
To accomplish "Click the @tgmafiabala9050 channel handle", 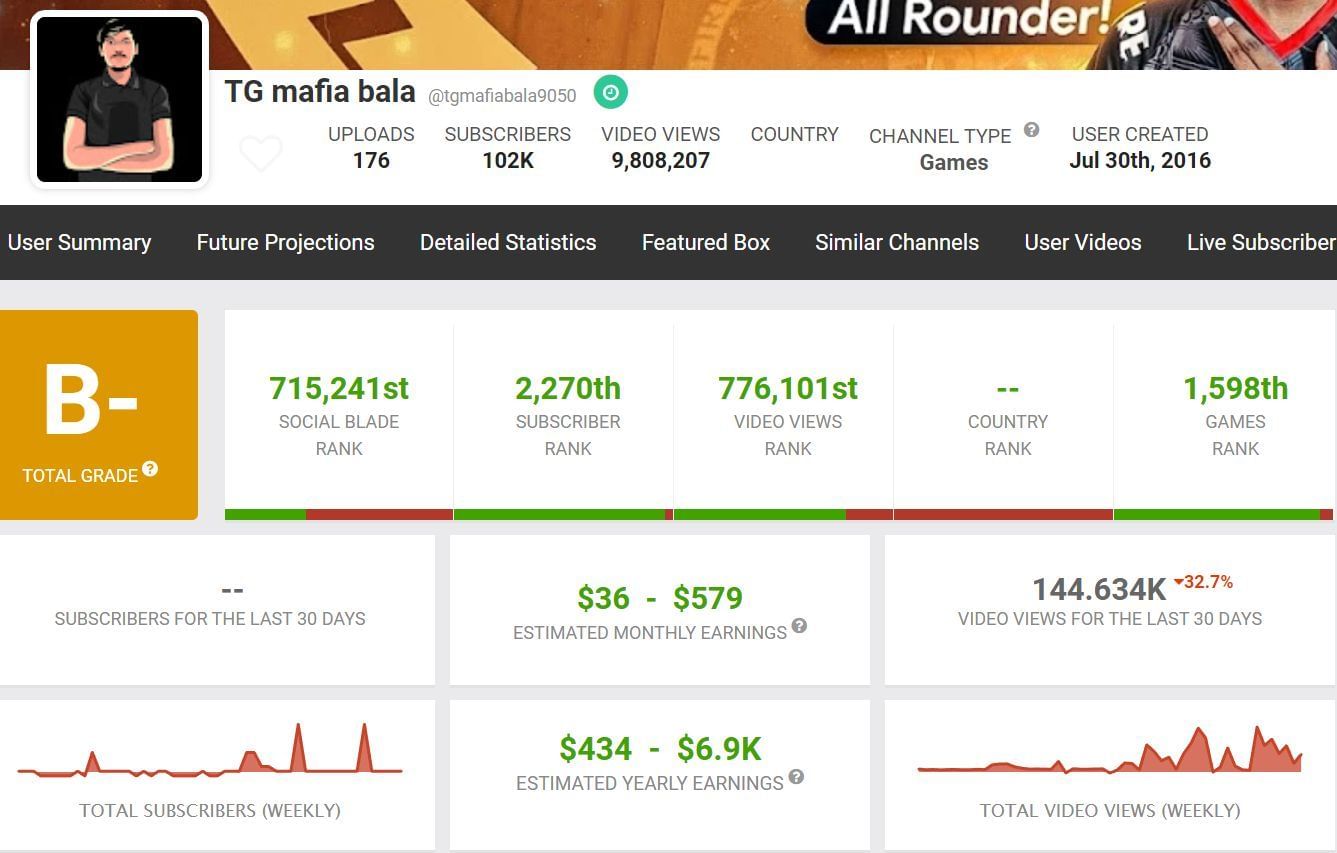I will (x=502, y=96).
